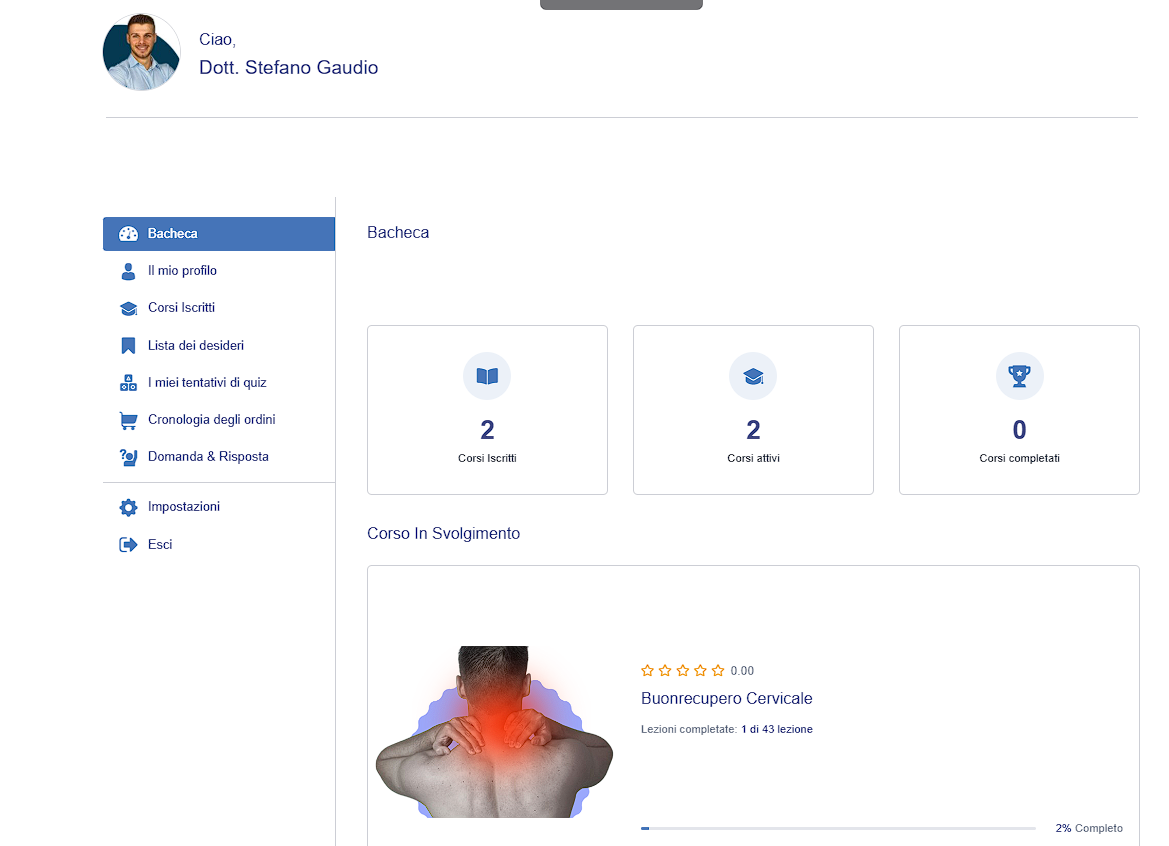The image size is (1169, 846).
Task: Click the question person icon for Domanda & Risposta
Action: (128, 457)
